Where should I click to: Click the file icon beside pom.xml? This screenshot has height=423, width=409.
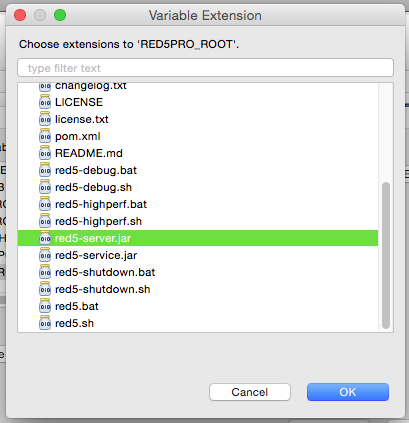45,136
